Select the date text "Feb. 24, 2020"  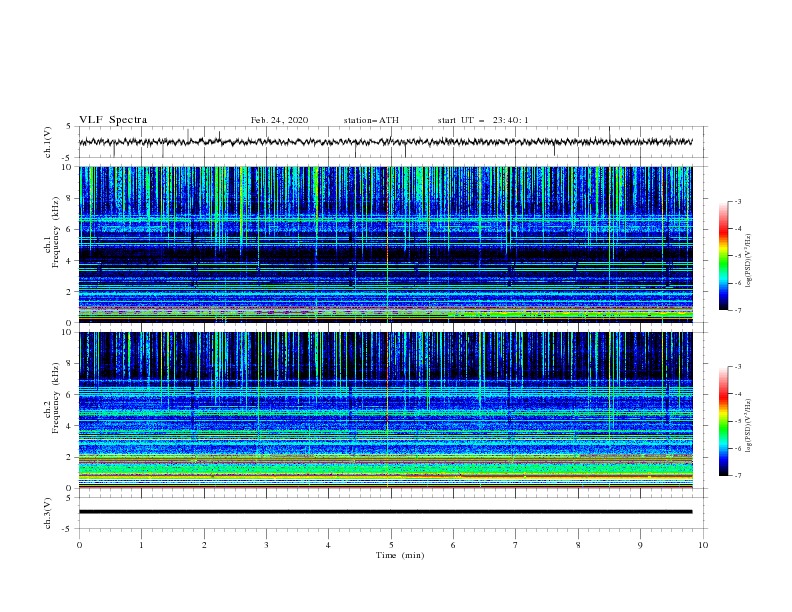pyautogui.click(x=279, y=120)
